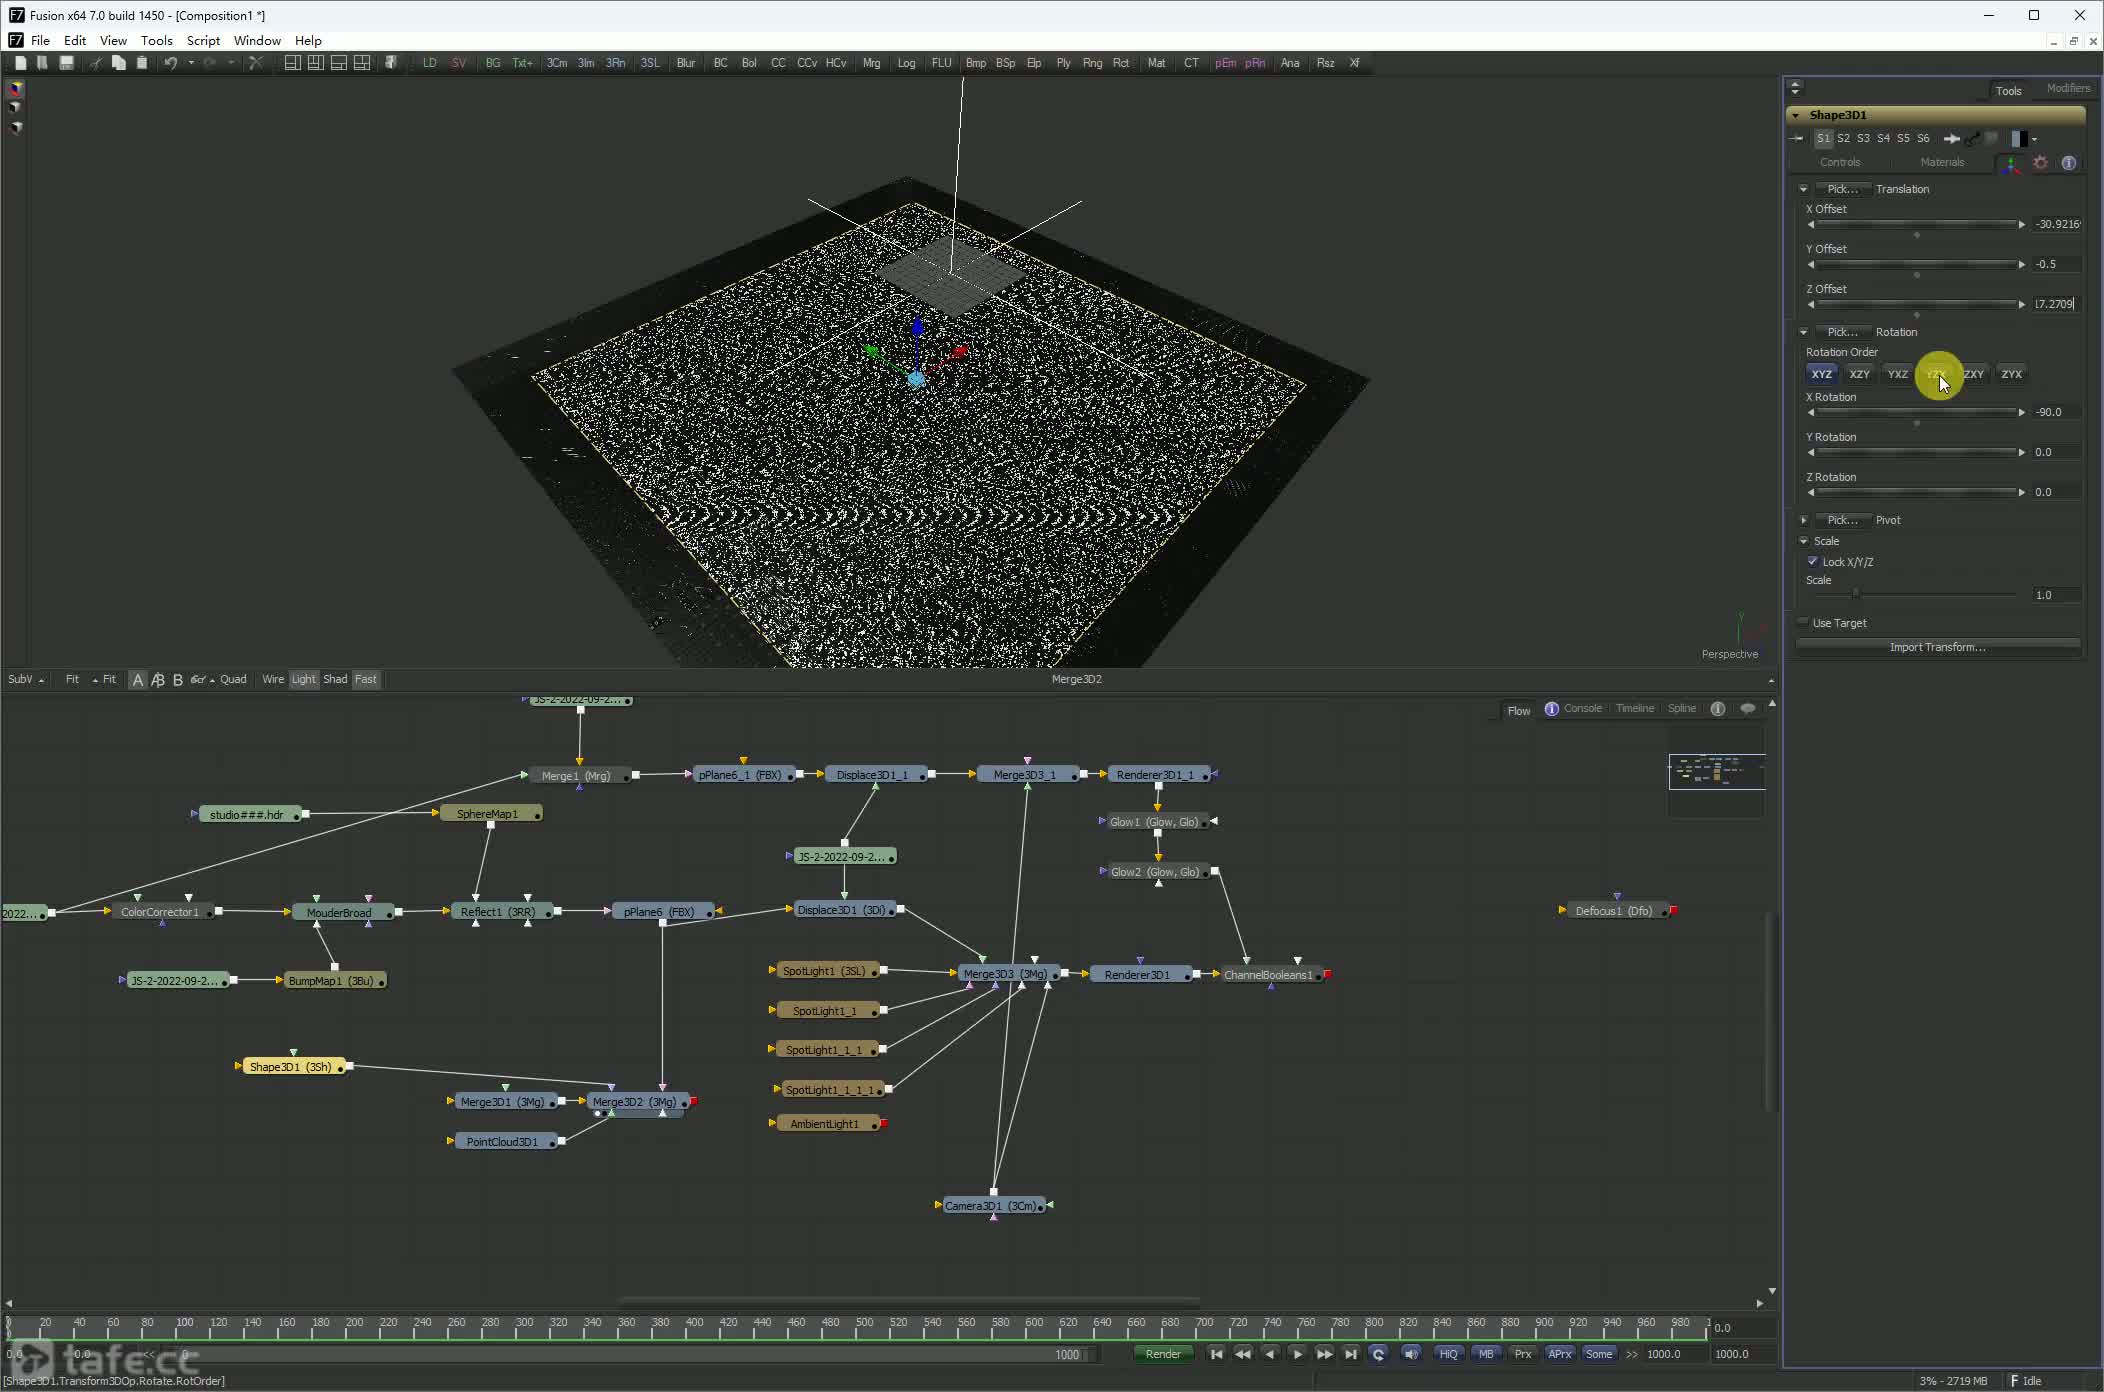This screenshot has width=2104, height=1392.
Task: Click the Copy icon in toolbar
Action: click(x=118, y=63)
